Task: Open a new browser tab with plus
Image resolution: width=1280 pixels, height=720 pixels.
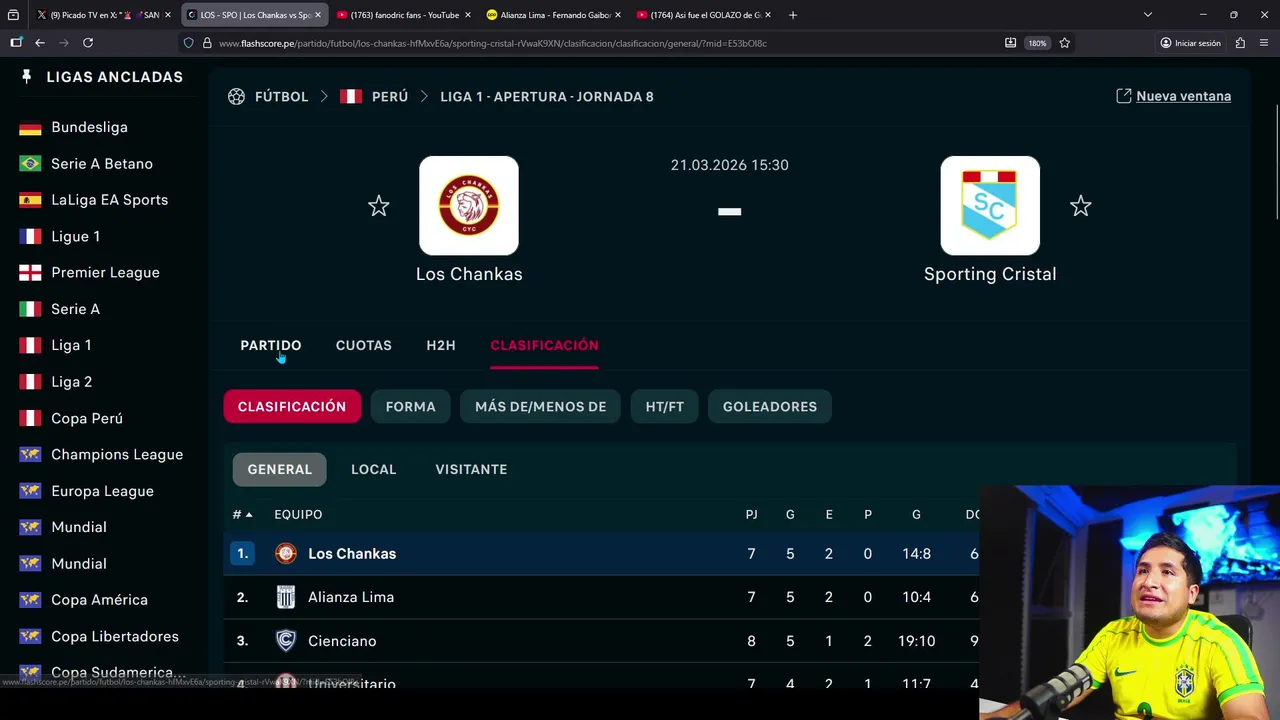Action: coord(792,15)
